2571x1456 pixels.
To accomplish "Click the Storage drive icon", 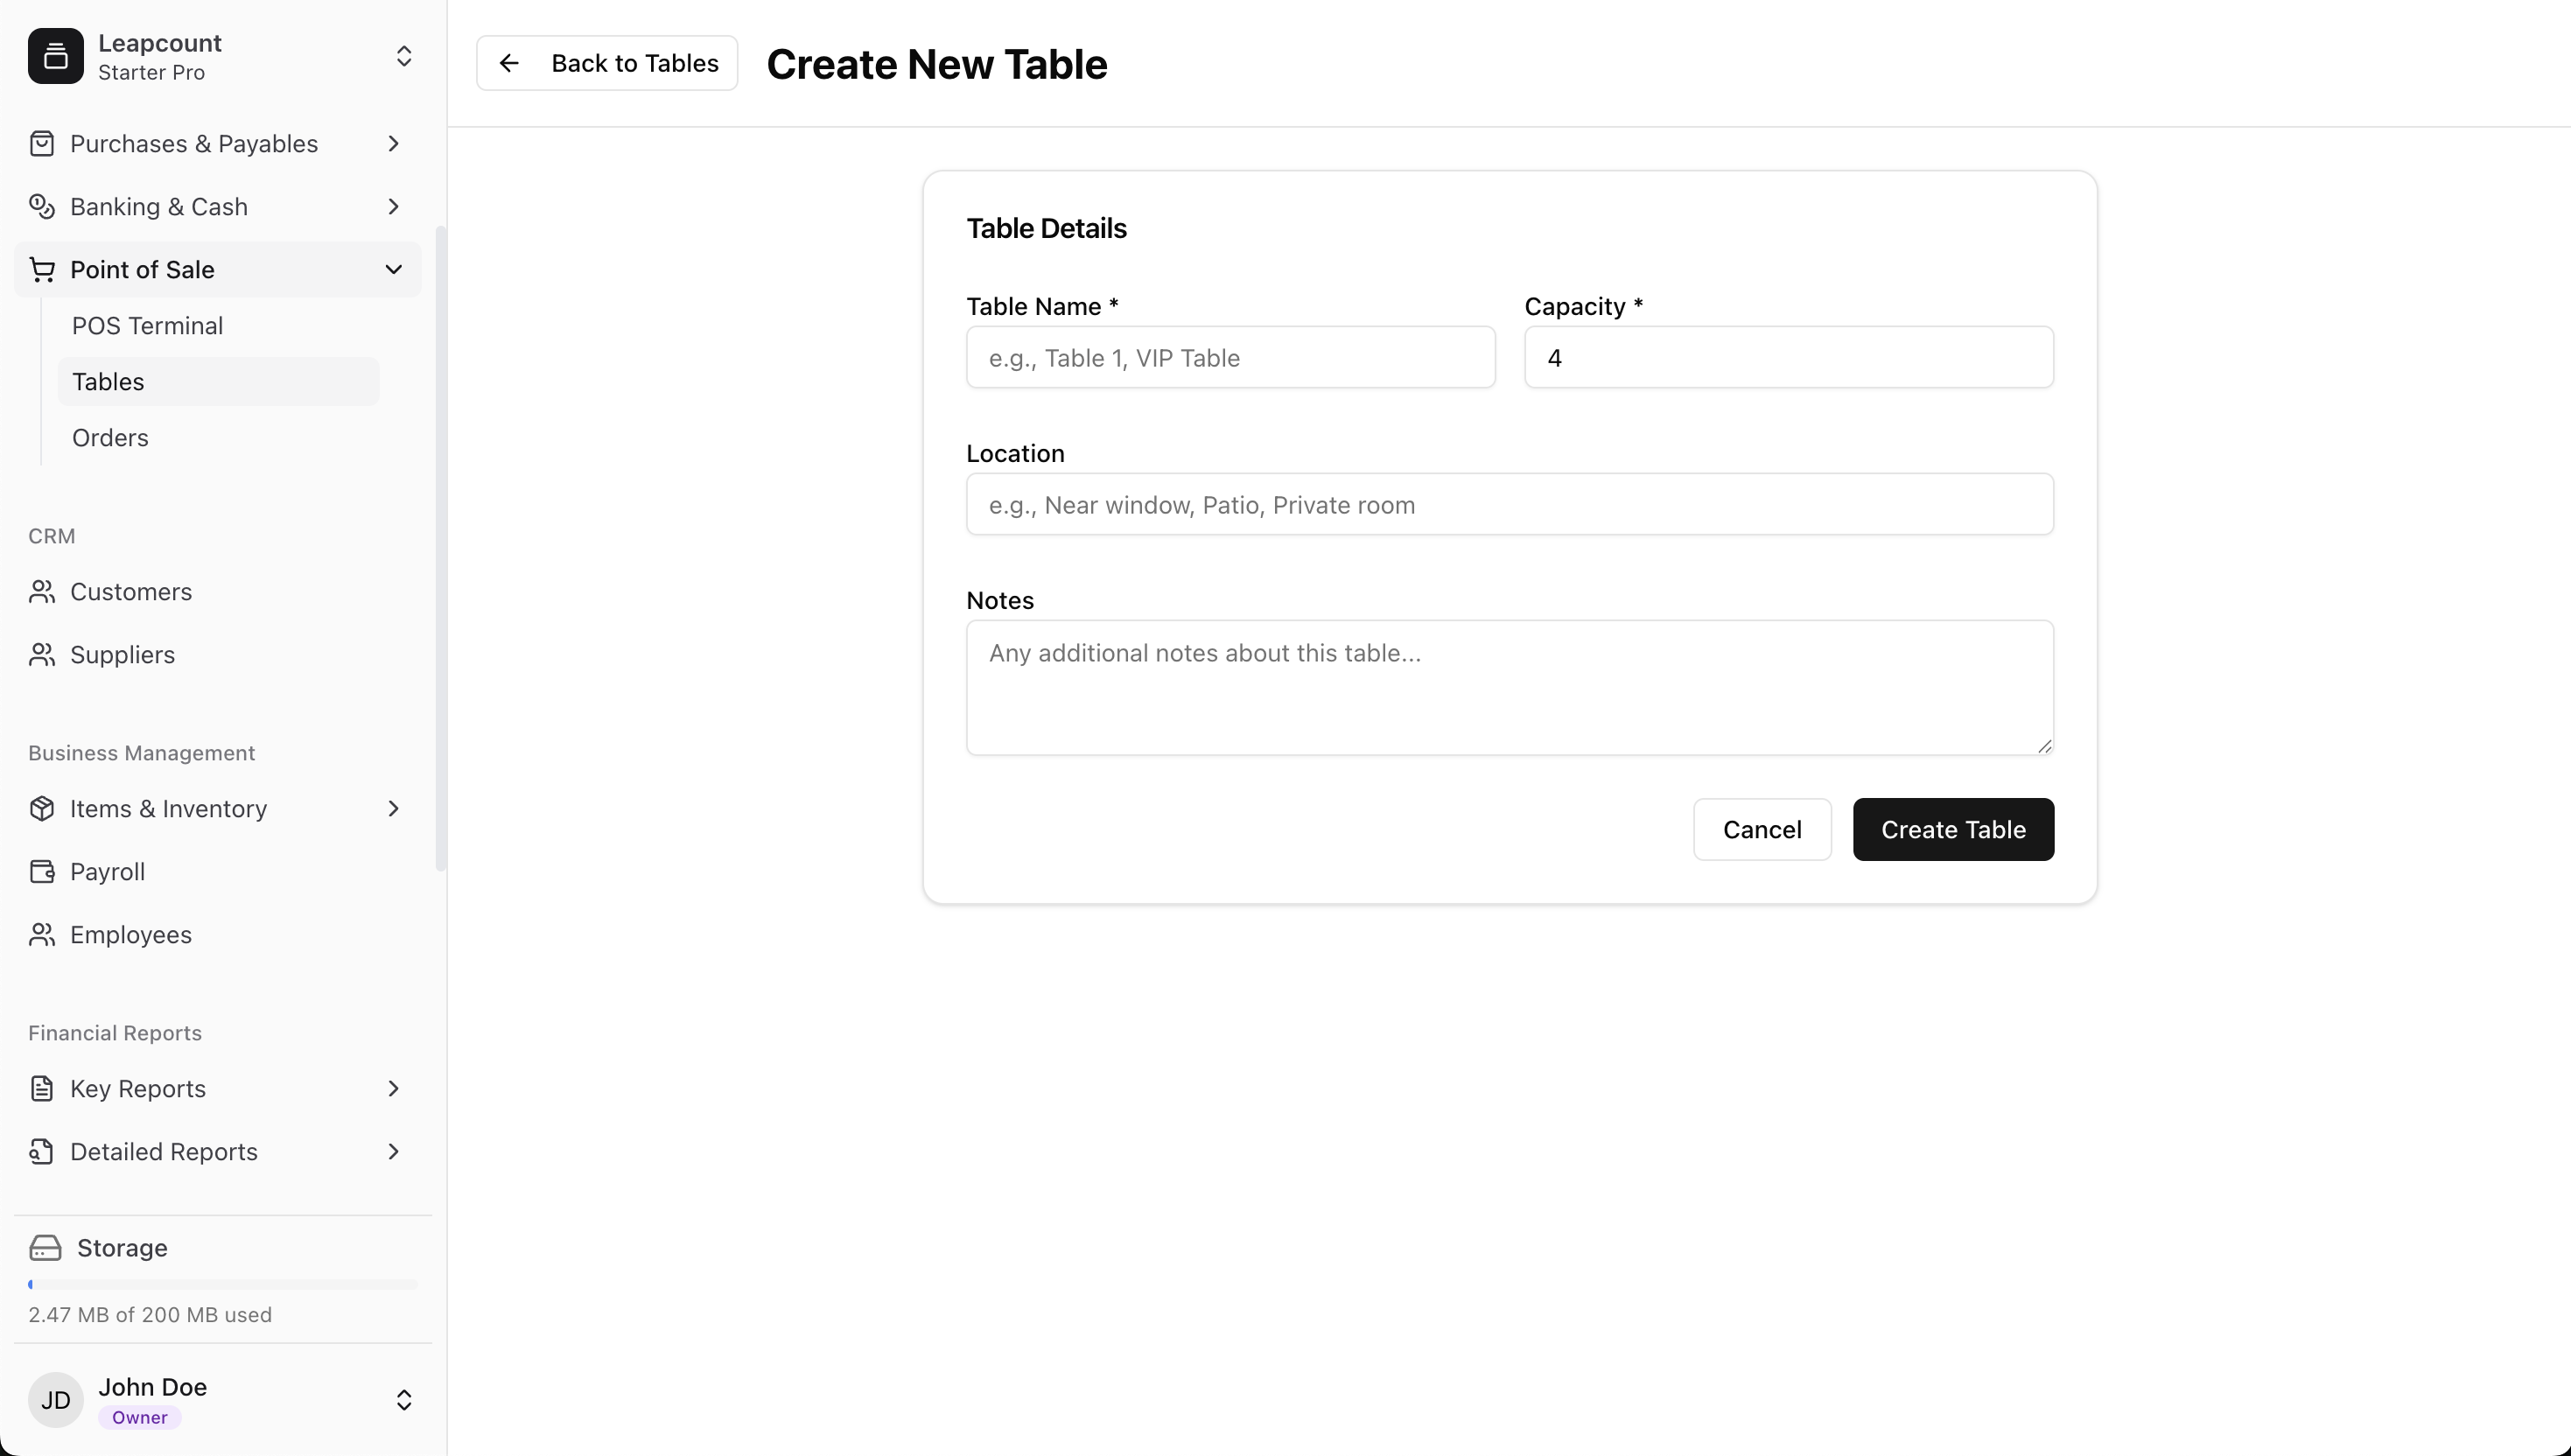I will pos(45,1248).
